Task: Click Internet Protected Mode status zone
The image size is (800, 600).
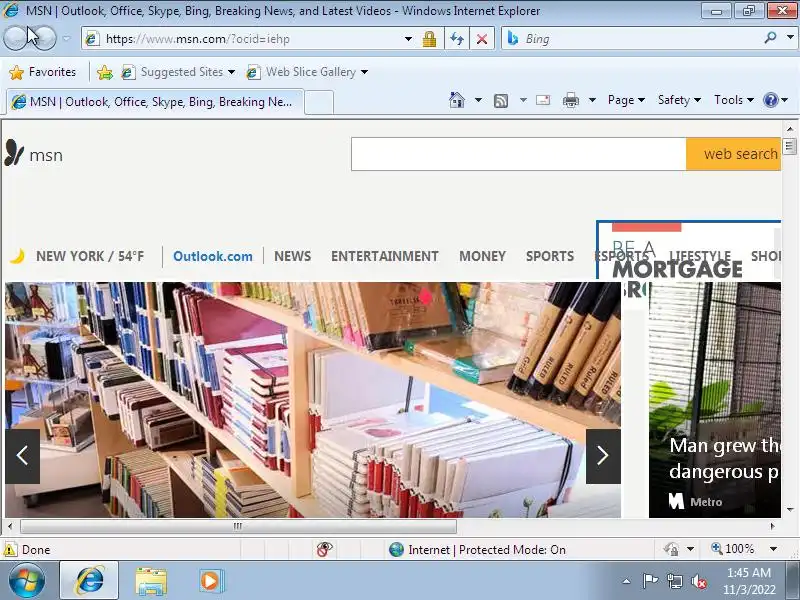Action: [477, 549]
